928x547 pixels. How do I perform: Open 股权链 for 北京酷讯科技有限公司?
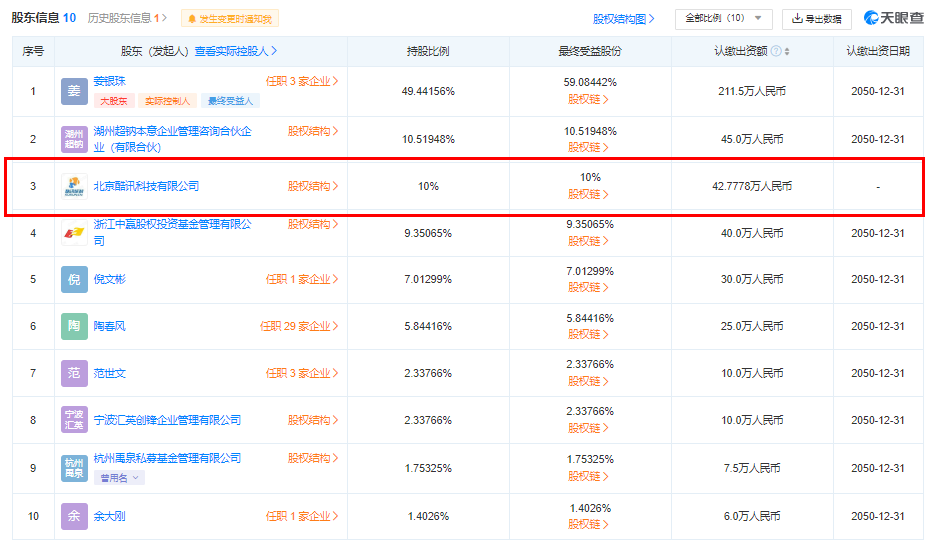point(589,194)
